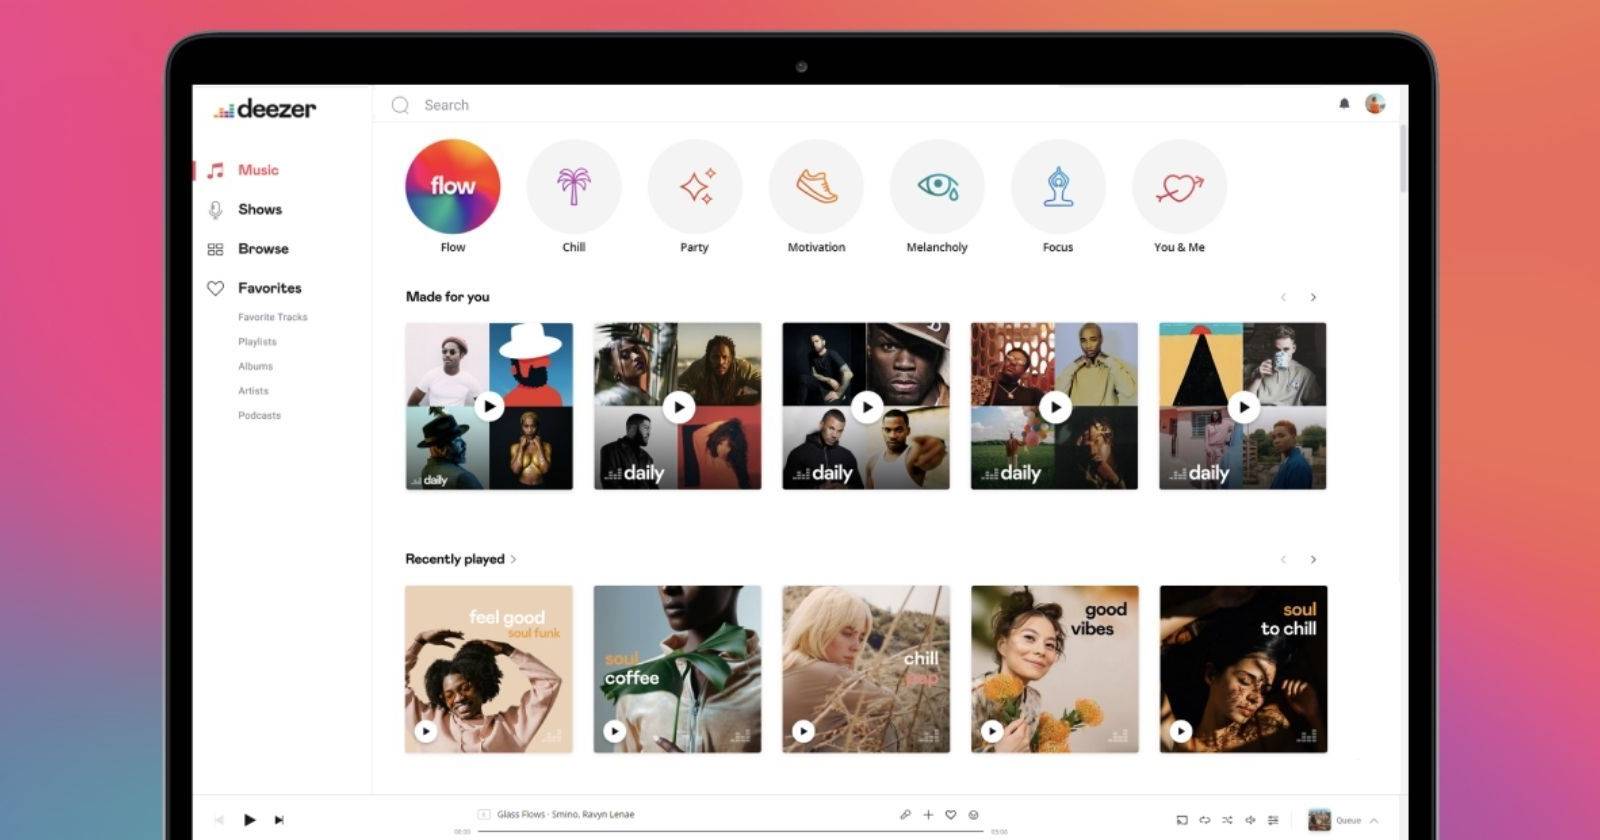The width and height of the screenshot is (1600, 840).
Task: Click smiley don't-recommend icon in player
Action: tap(974, 815)
